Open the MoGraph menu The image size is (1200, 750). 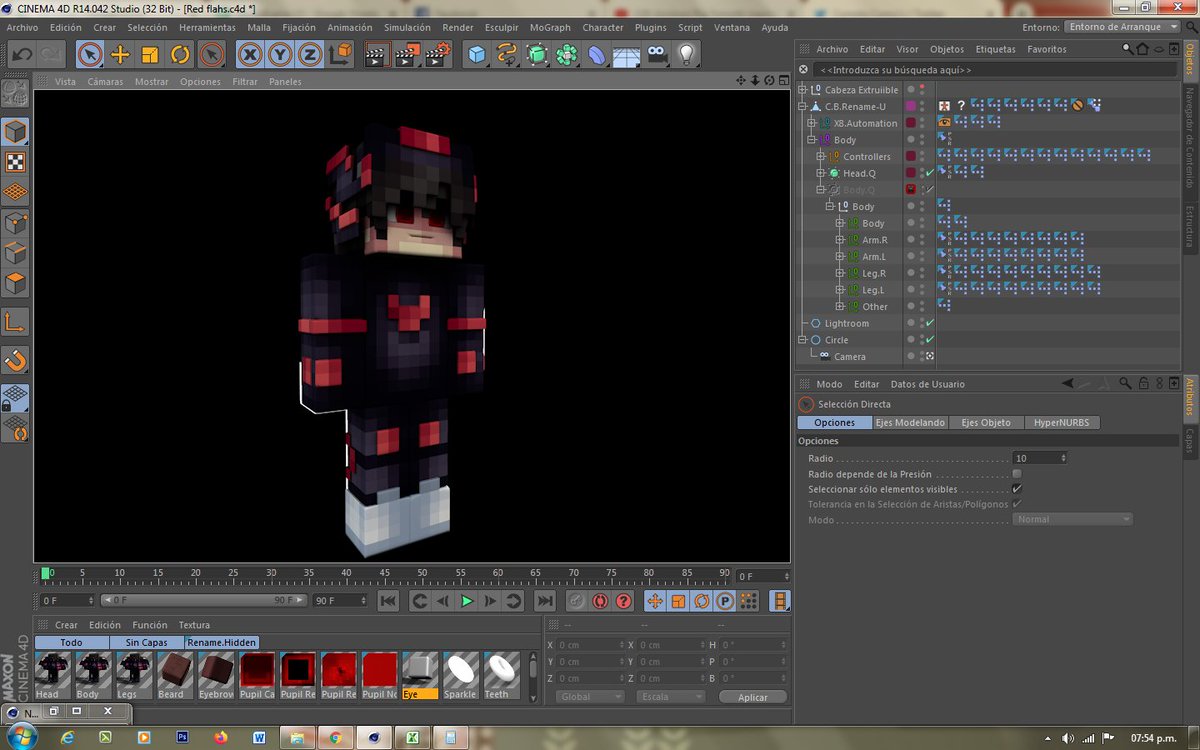click(549, 27)
